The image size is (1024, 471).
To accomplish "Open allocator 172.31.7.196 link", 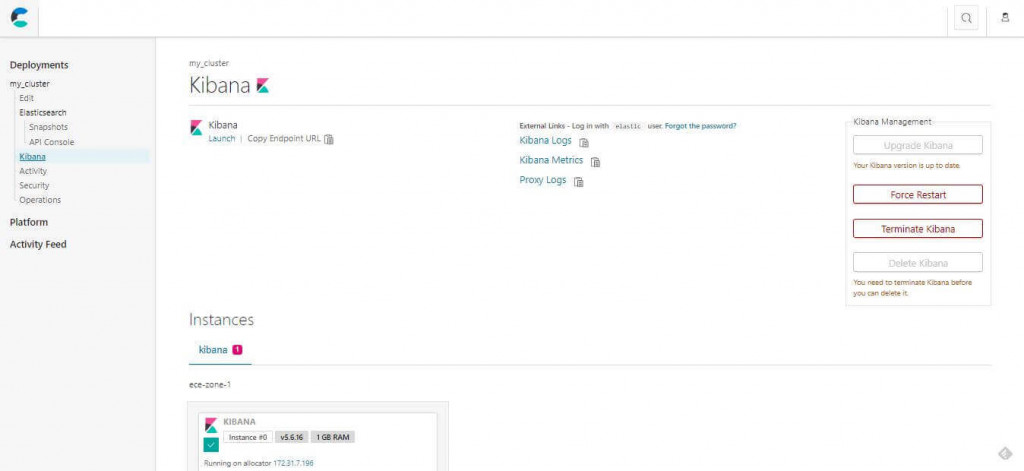I will tap(293, 463).
